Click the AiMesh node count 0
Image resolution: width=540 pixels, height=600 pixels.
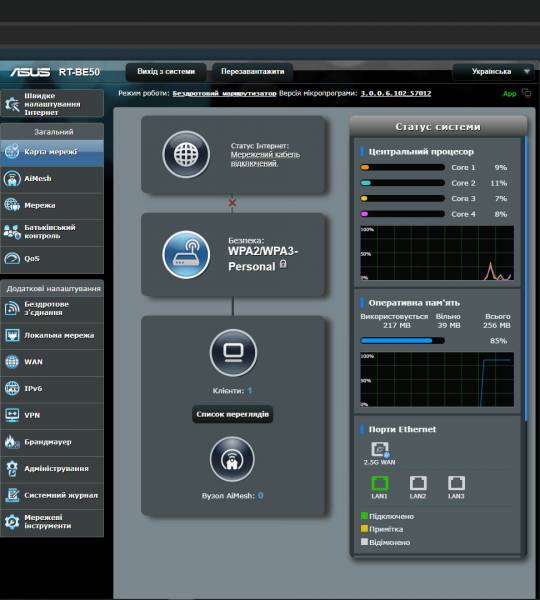pos(261,496)
